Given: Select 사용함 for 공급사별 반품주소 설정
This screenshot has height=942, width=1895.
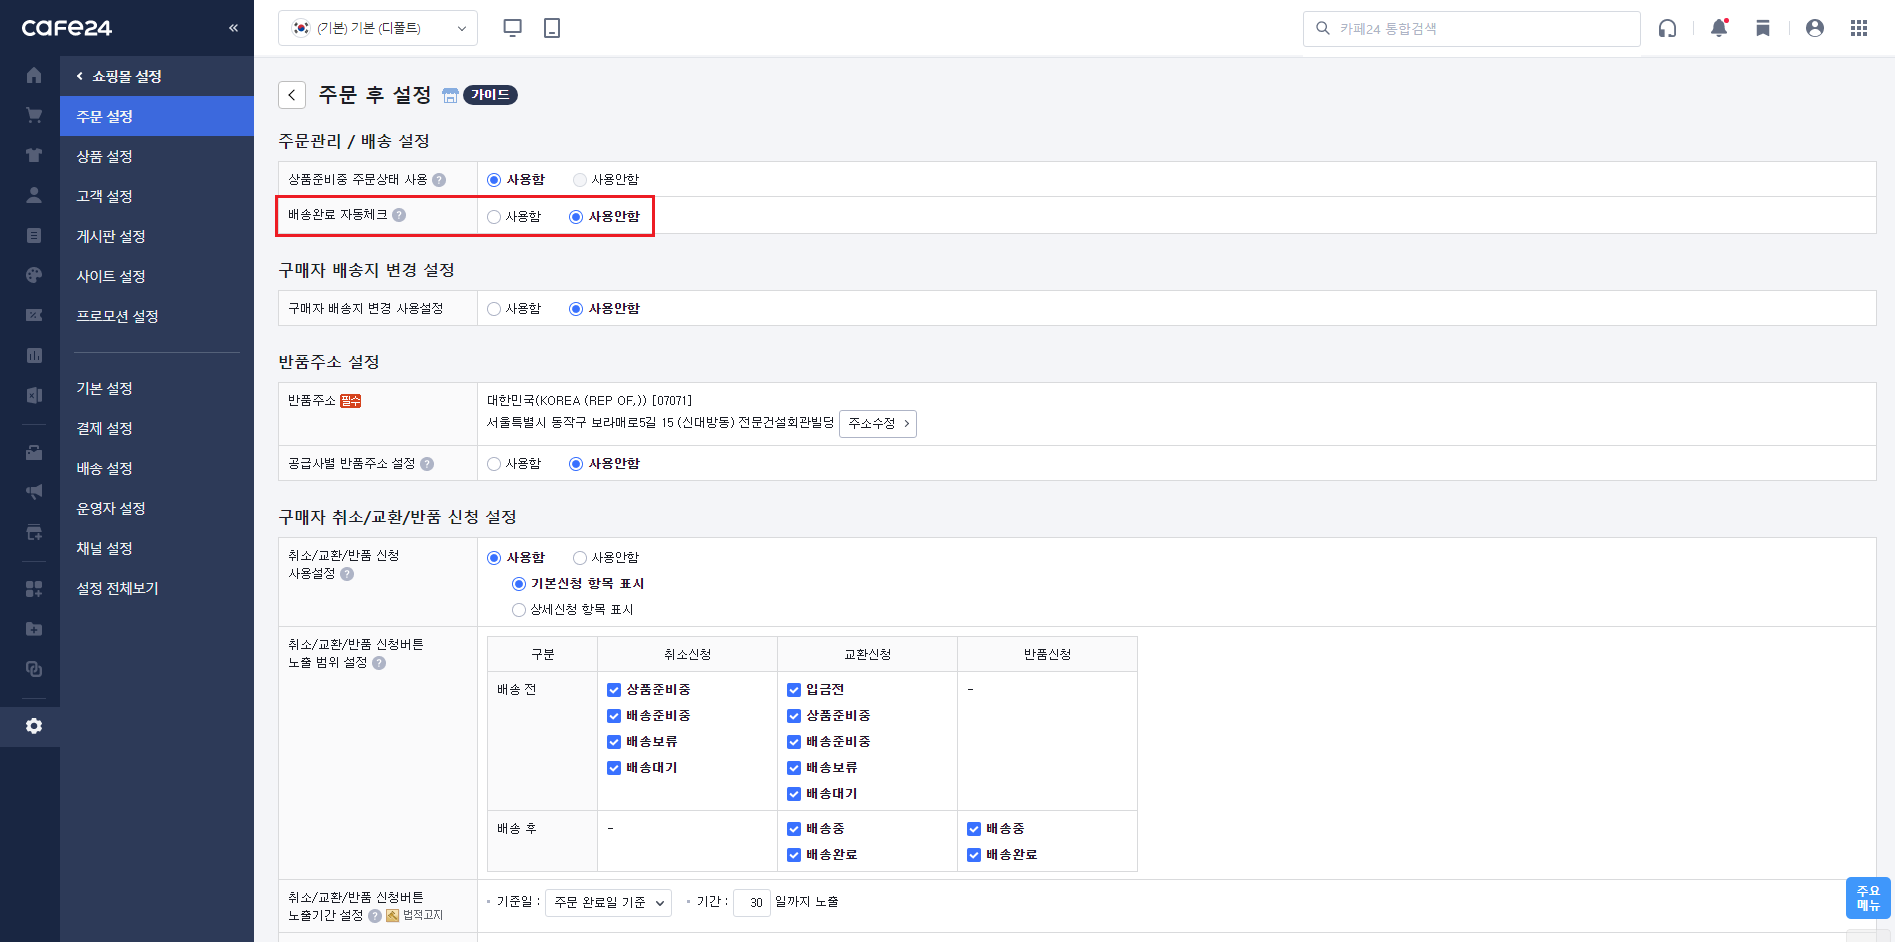Looking at the screenshot, I should pos(494,464).
